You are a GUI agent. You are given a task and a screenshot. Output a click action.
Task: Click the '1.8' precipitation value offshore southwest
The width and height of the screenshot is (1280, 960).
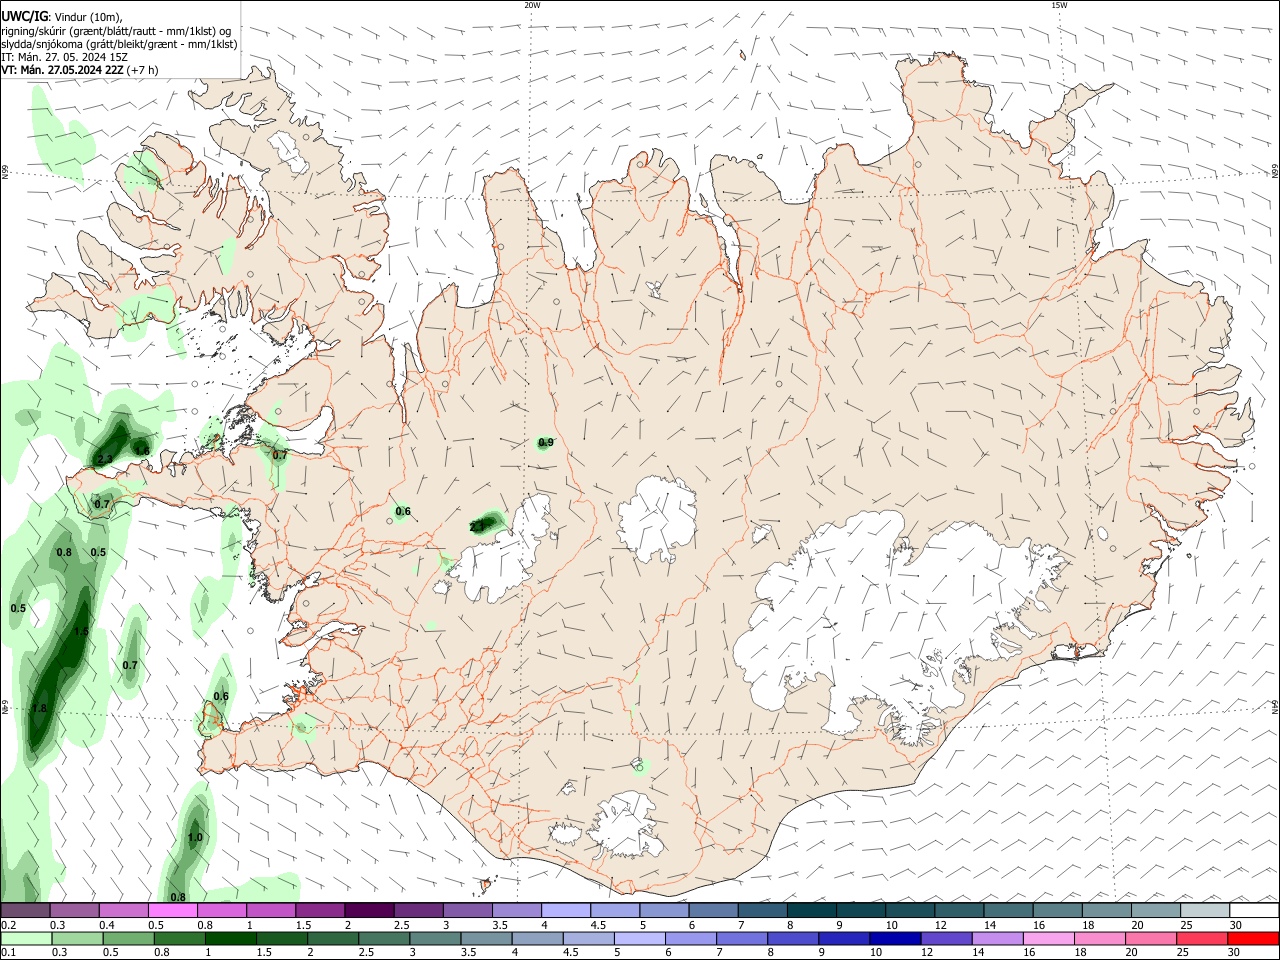[x=40, y=708]
